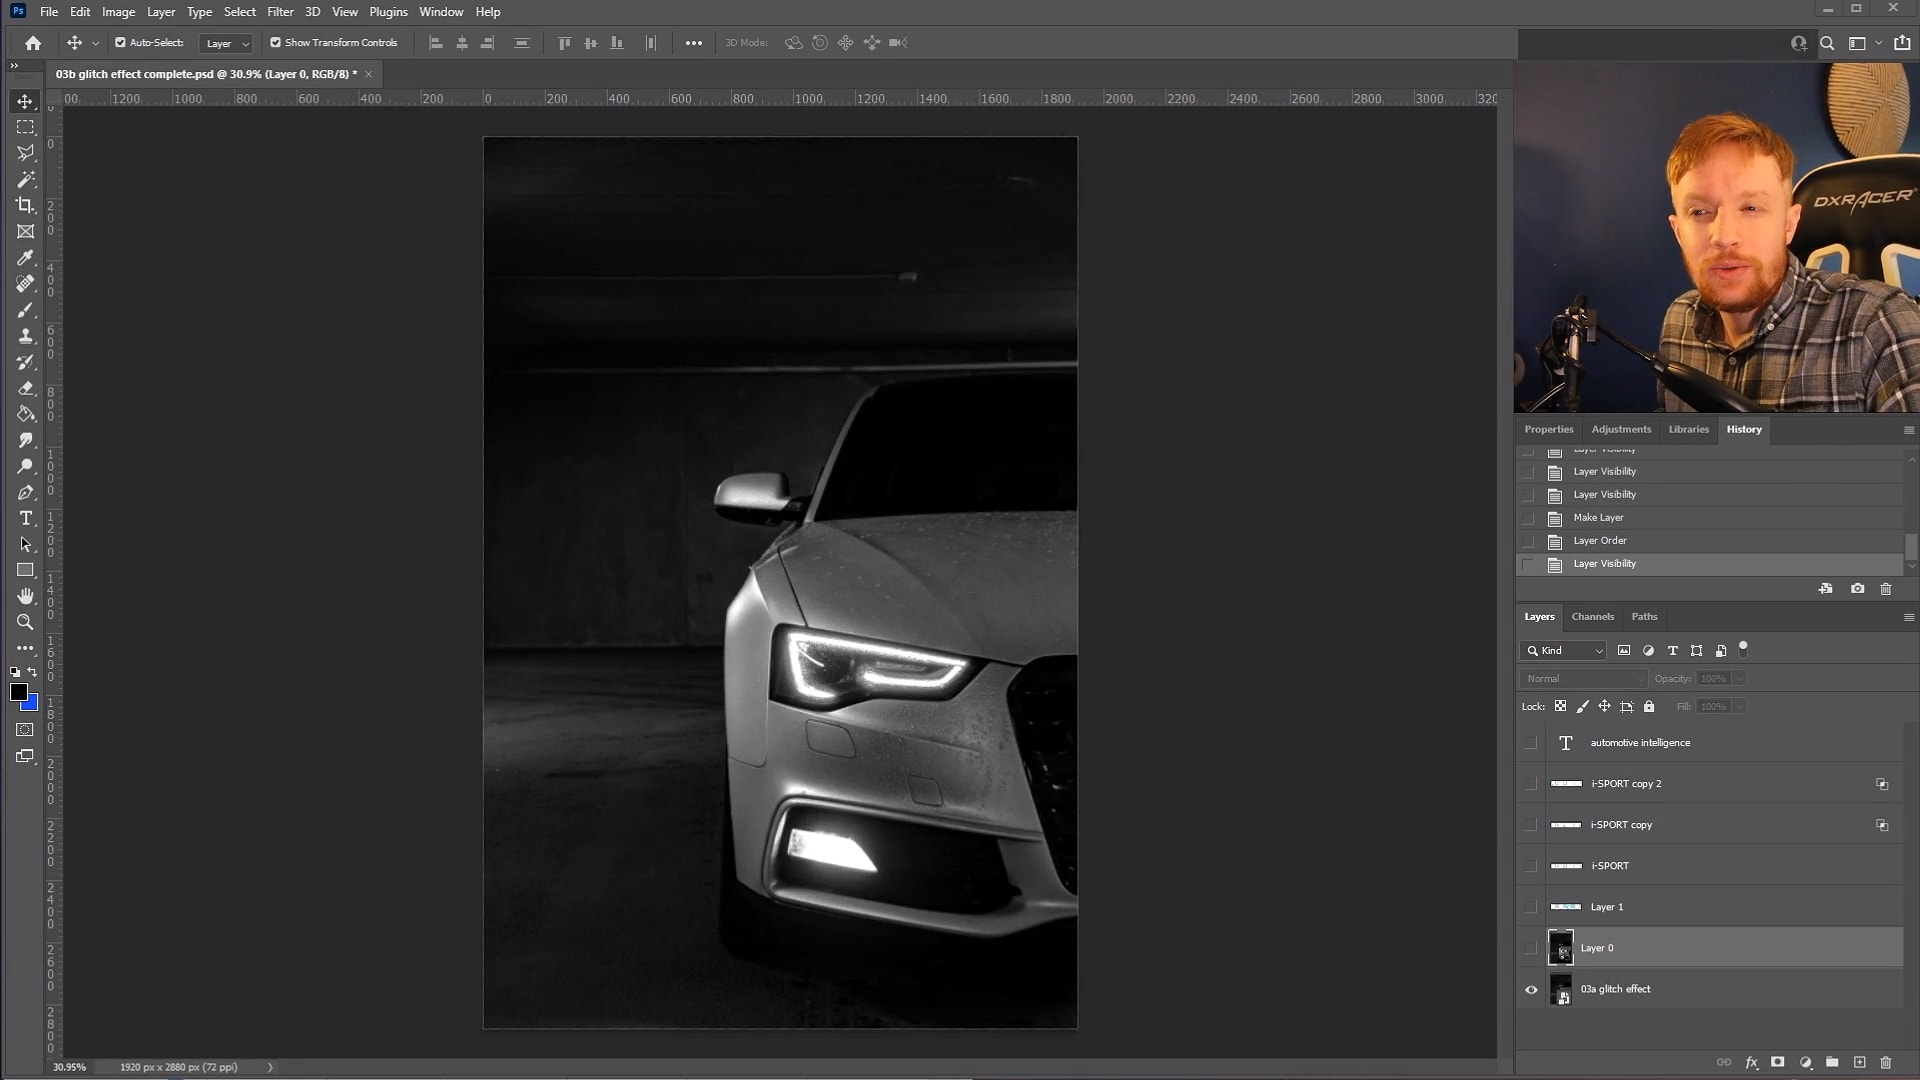Select the Clone Stamp tool
Image resolution: width=1920 pixels, height=1080 pixels.
coord(25,336)
